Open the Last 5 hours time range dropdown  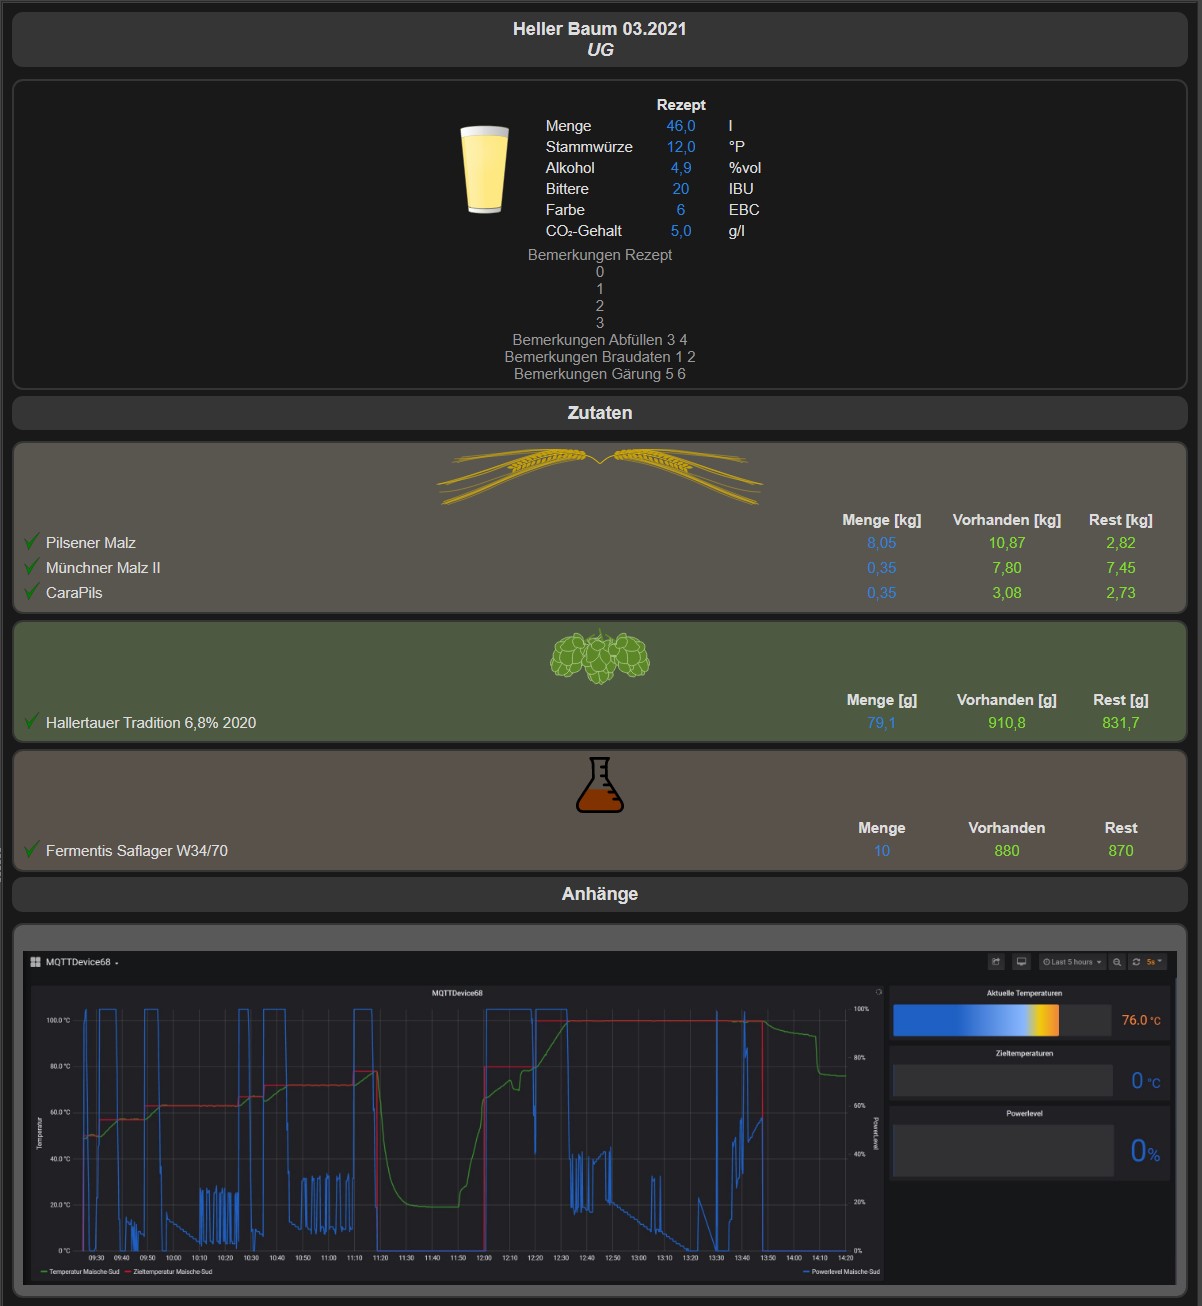point(1072,962)
